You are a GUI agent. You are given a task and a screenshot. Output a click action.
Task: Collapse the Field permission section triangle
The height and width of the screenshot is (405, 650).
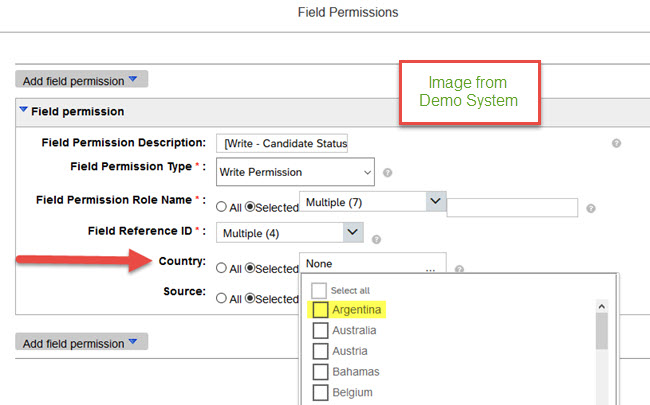[x=24, y=110]
